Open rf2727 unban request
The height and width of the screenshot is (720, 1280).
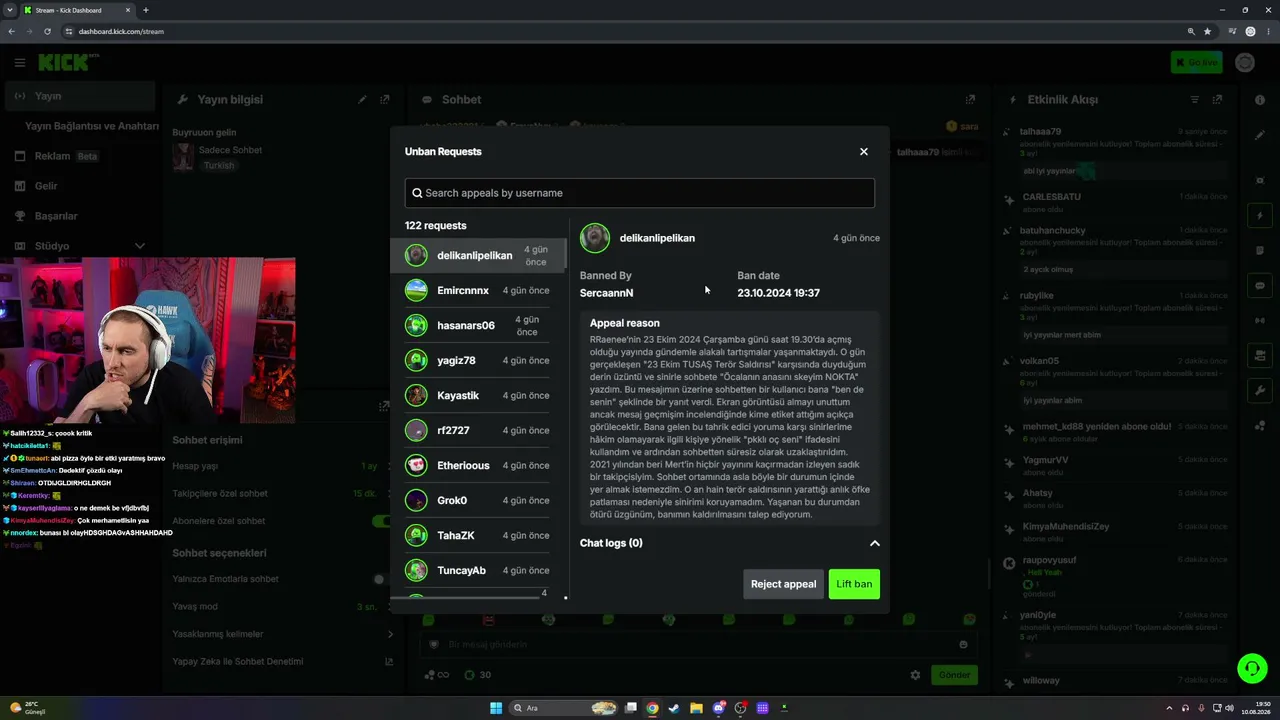coord(477,430)
